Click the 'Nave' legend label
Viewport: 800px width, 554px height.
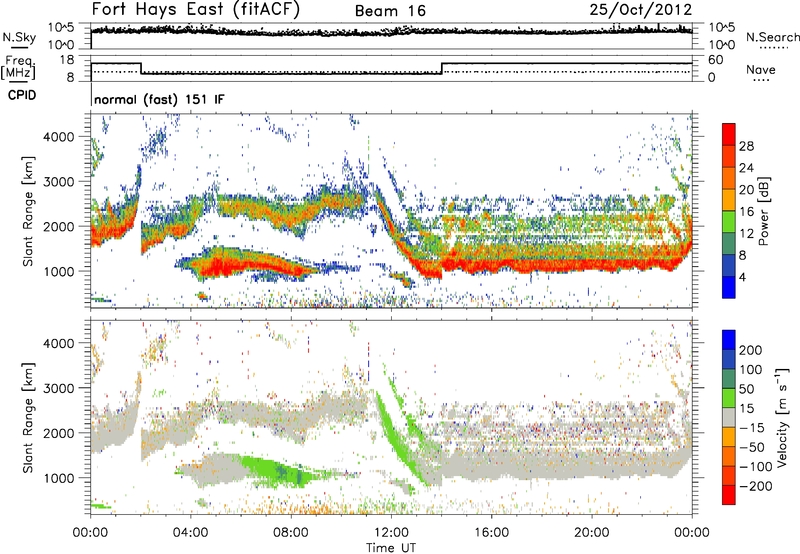tap(761, 70)
